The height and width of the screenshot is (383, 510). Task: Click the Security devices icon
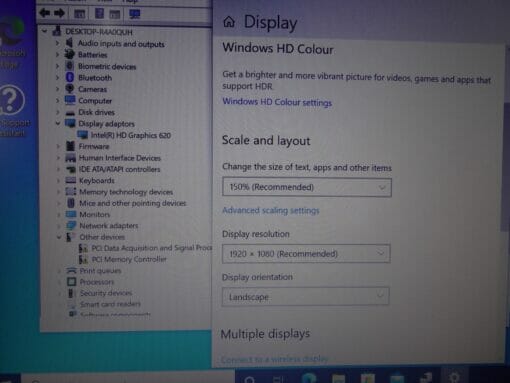(71, 293)
